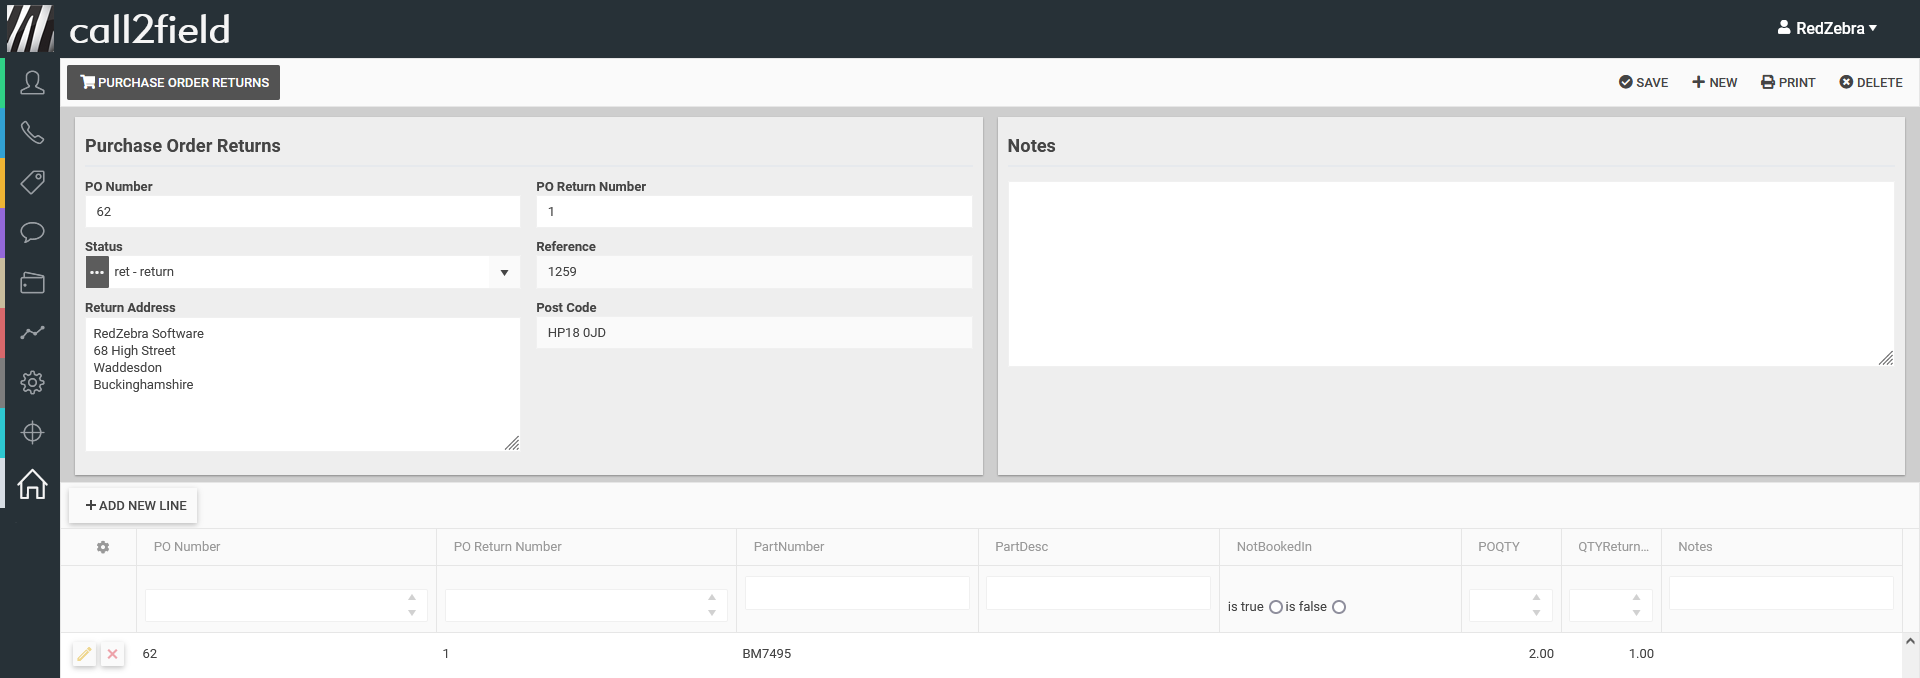Click into the Notes text area
1920x678 pixels.
click(x=1450, y=273)
